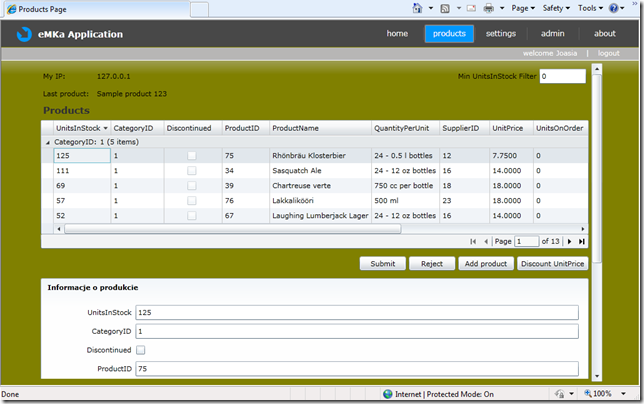This screenshot has width=644, height=404.
Task: Click the Add product button
Action: pos(486,264)
